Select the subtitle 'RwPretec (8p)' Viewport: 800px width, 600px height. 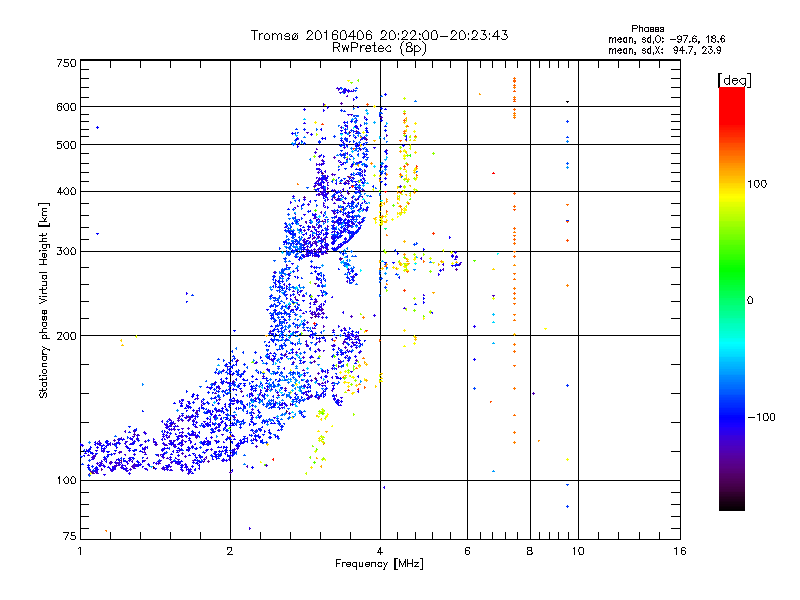379,48
